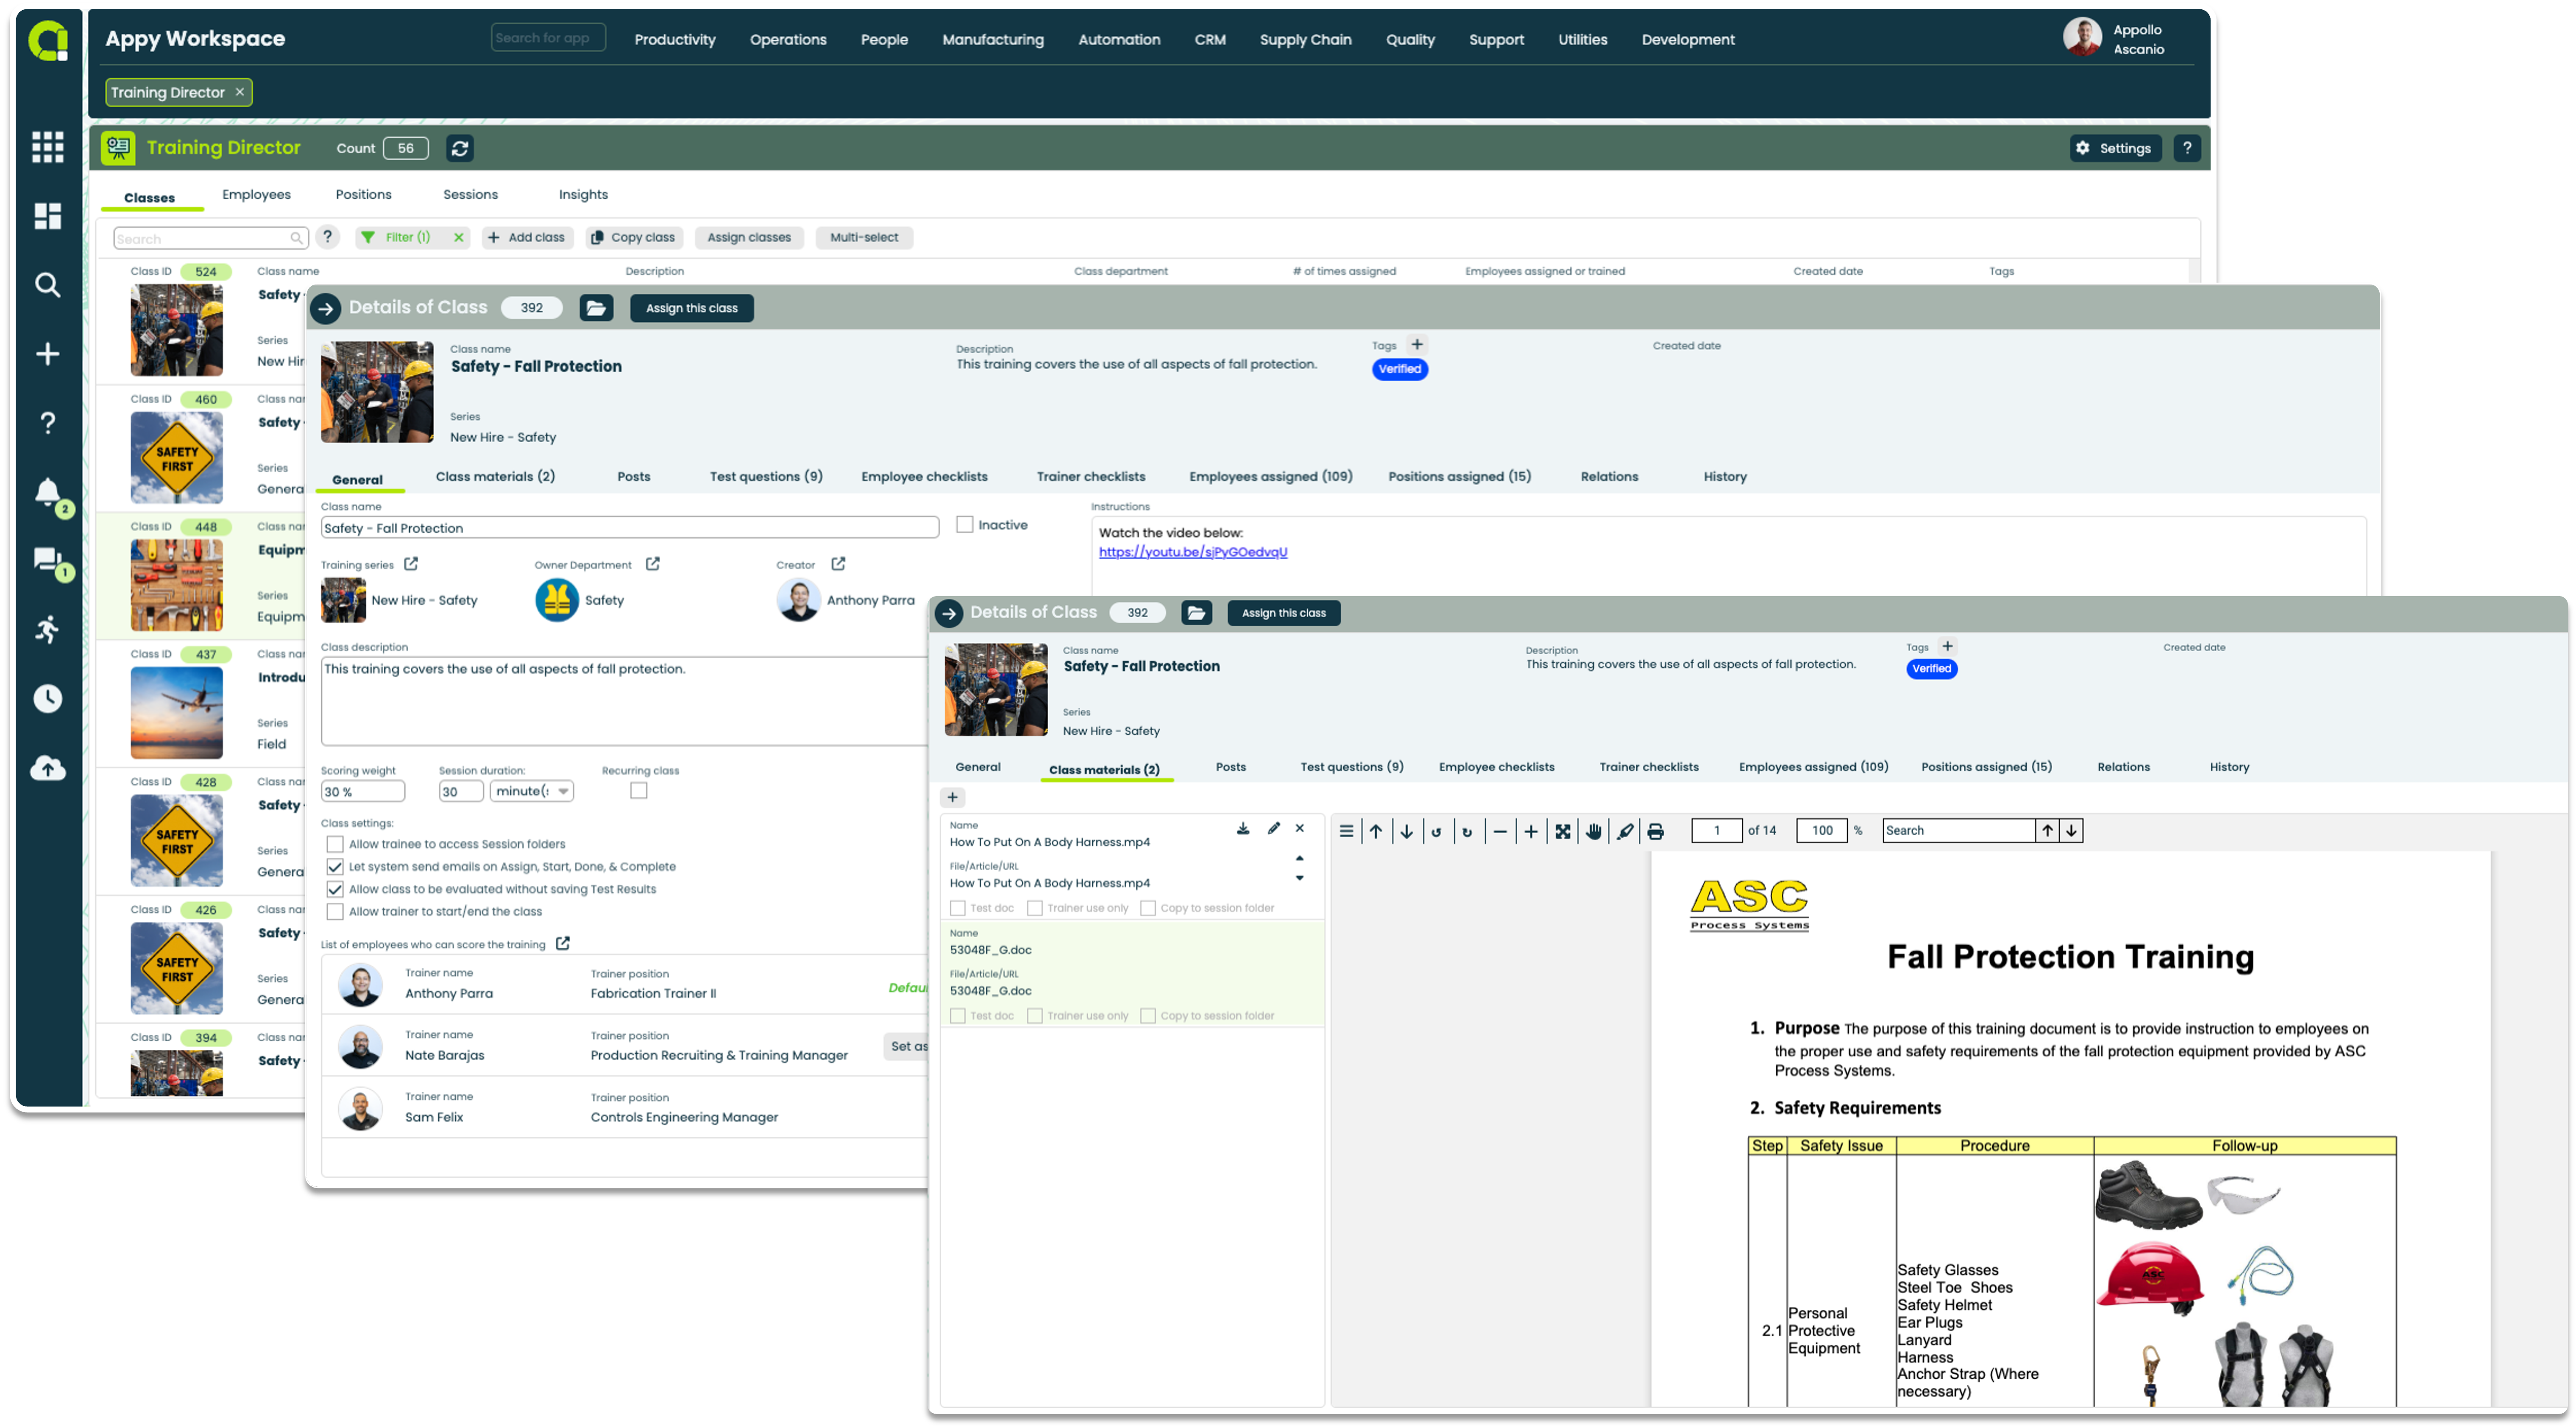Click the Multi-select button
The image size is (2576, 1428).
pyautogui.click(x=864, y=237)
